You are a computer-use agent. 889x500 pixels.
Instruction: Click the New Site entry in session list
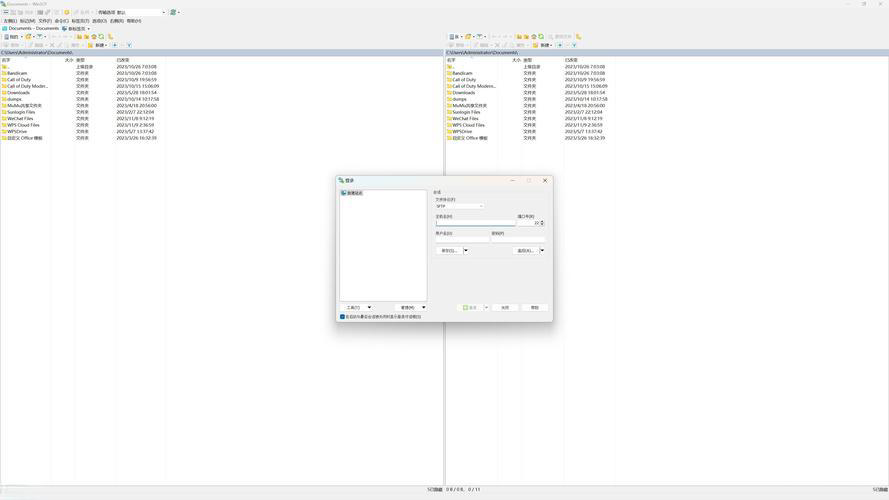tap(353, 193)
